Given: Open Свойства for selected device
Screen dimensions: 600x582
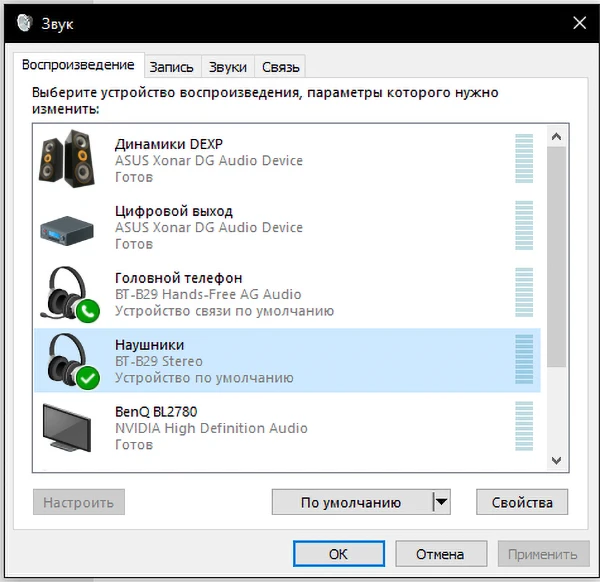Looking at the screenshot, I should click(x=522, y=502).
